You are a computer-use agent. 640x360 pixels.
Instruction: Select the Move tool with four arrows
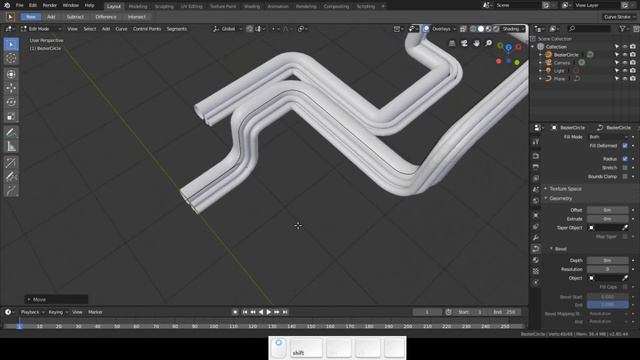click(11, 88)
